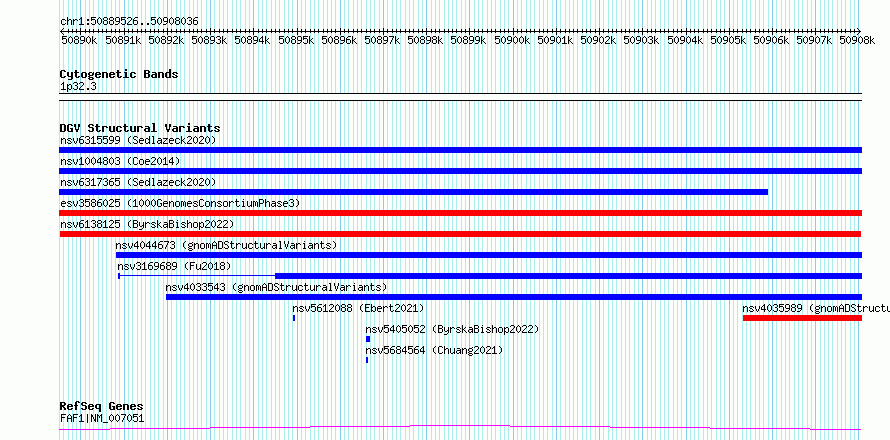This screenshot has height=440, width=890.
Task: Click the 50906k ruler tick label
Action: 771,40
